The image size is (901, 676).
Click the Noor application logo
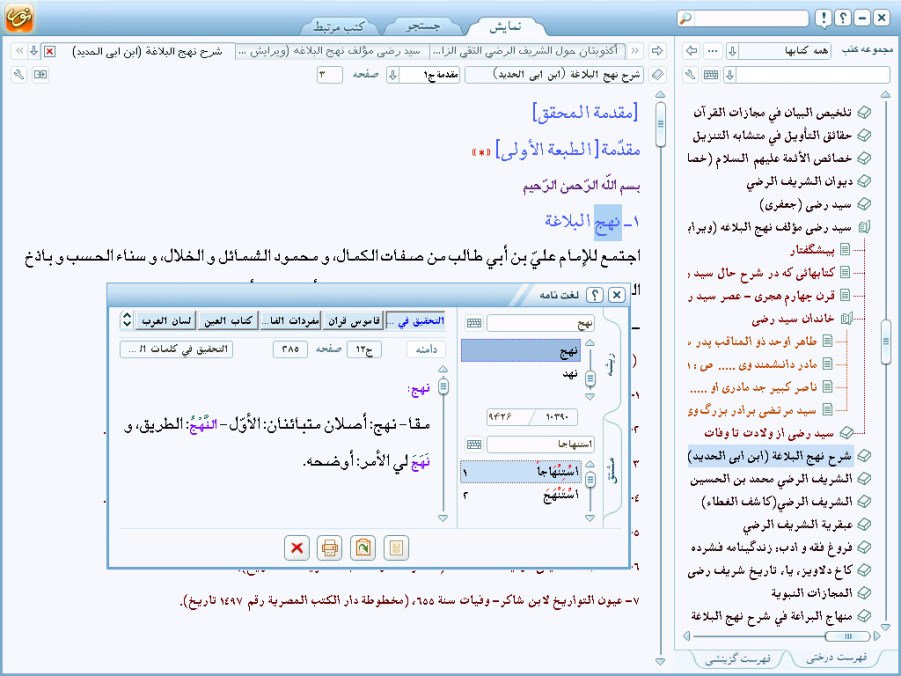(19, 17)
